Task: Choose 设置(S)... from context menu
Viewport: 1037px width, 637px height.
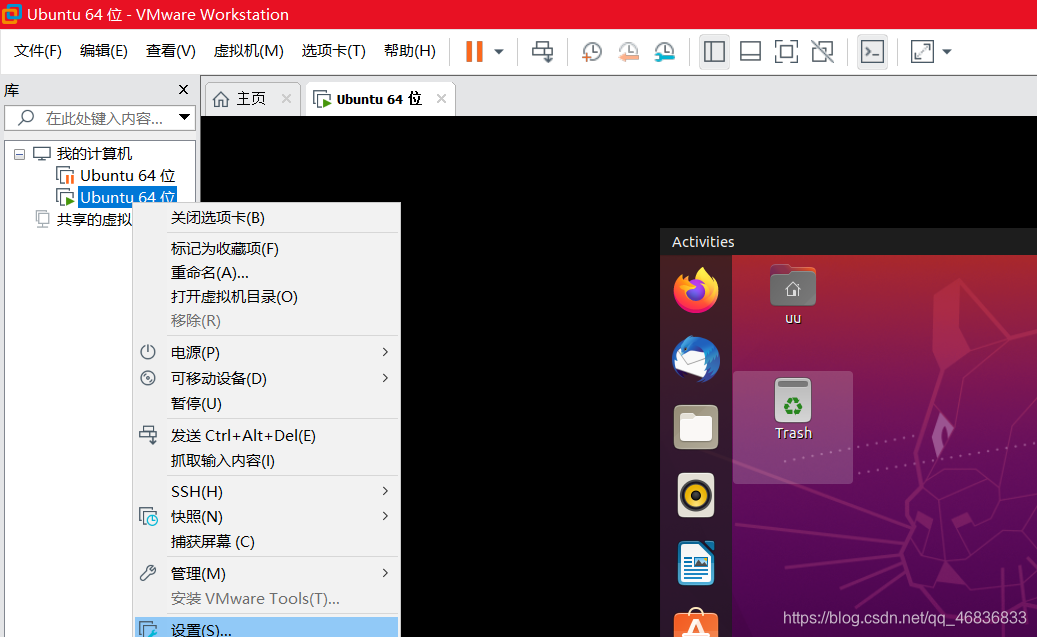Action: tap(267, 628)
